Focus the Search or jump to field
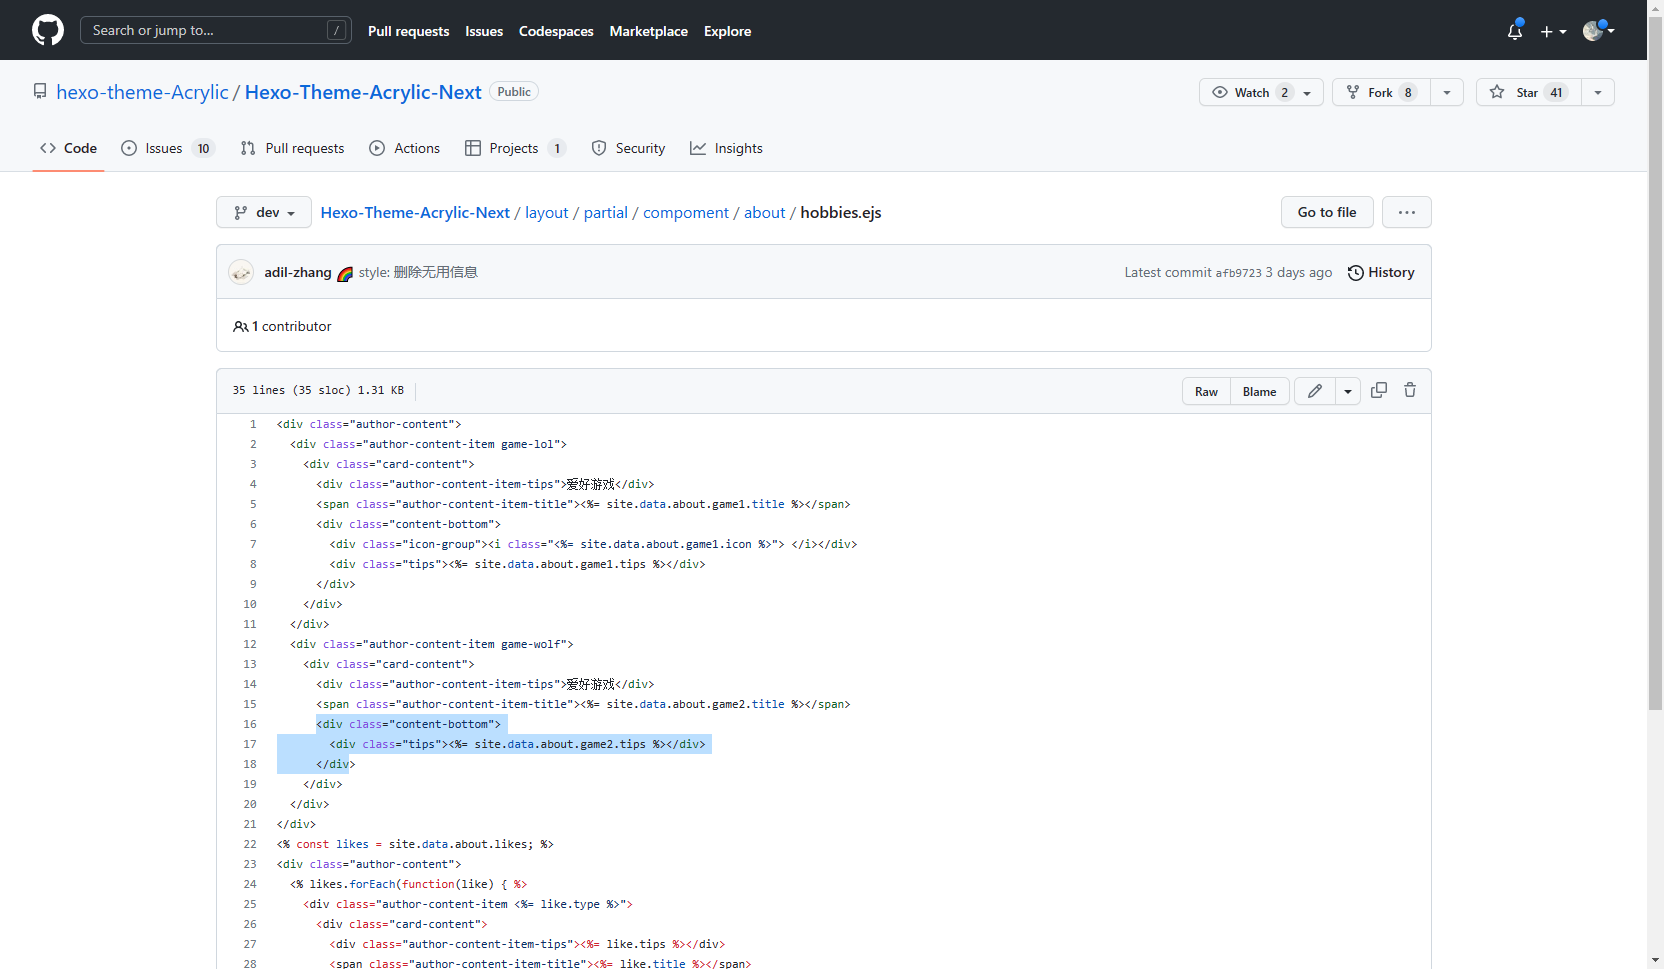Screen dimensions: 1664x969 (215, 30)
